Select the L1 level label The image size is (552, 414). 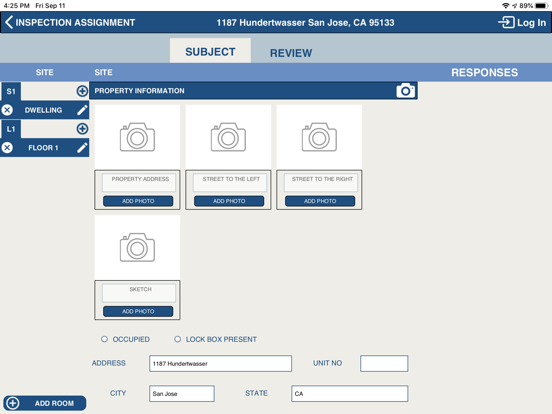(11, 129)
